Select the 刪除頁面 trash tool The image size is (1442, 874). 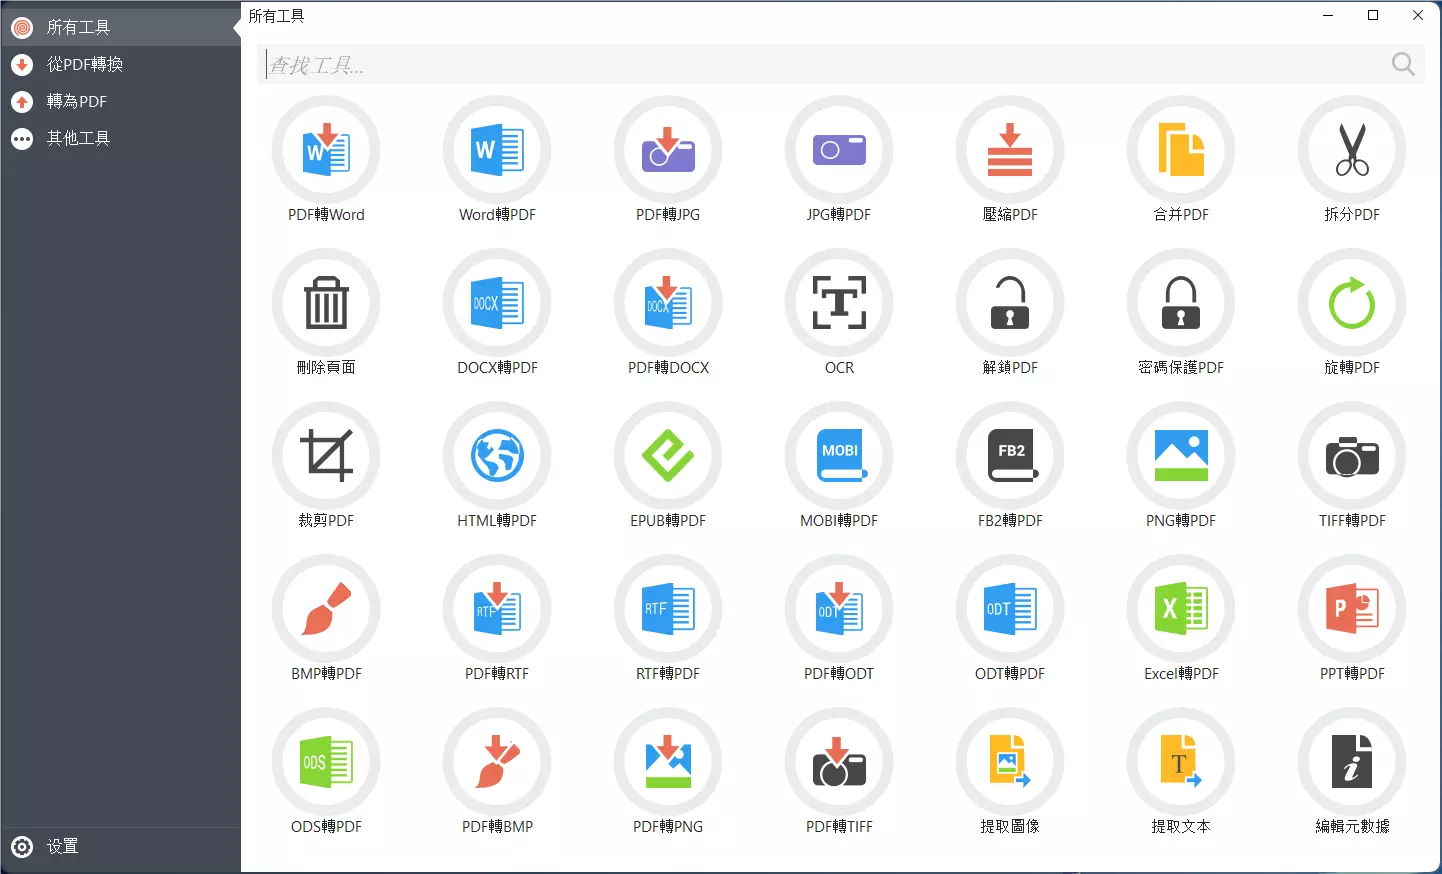pos(326,303)
